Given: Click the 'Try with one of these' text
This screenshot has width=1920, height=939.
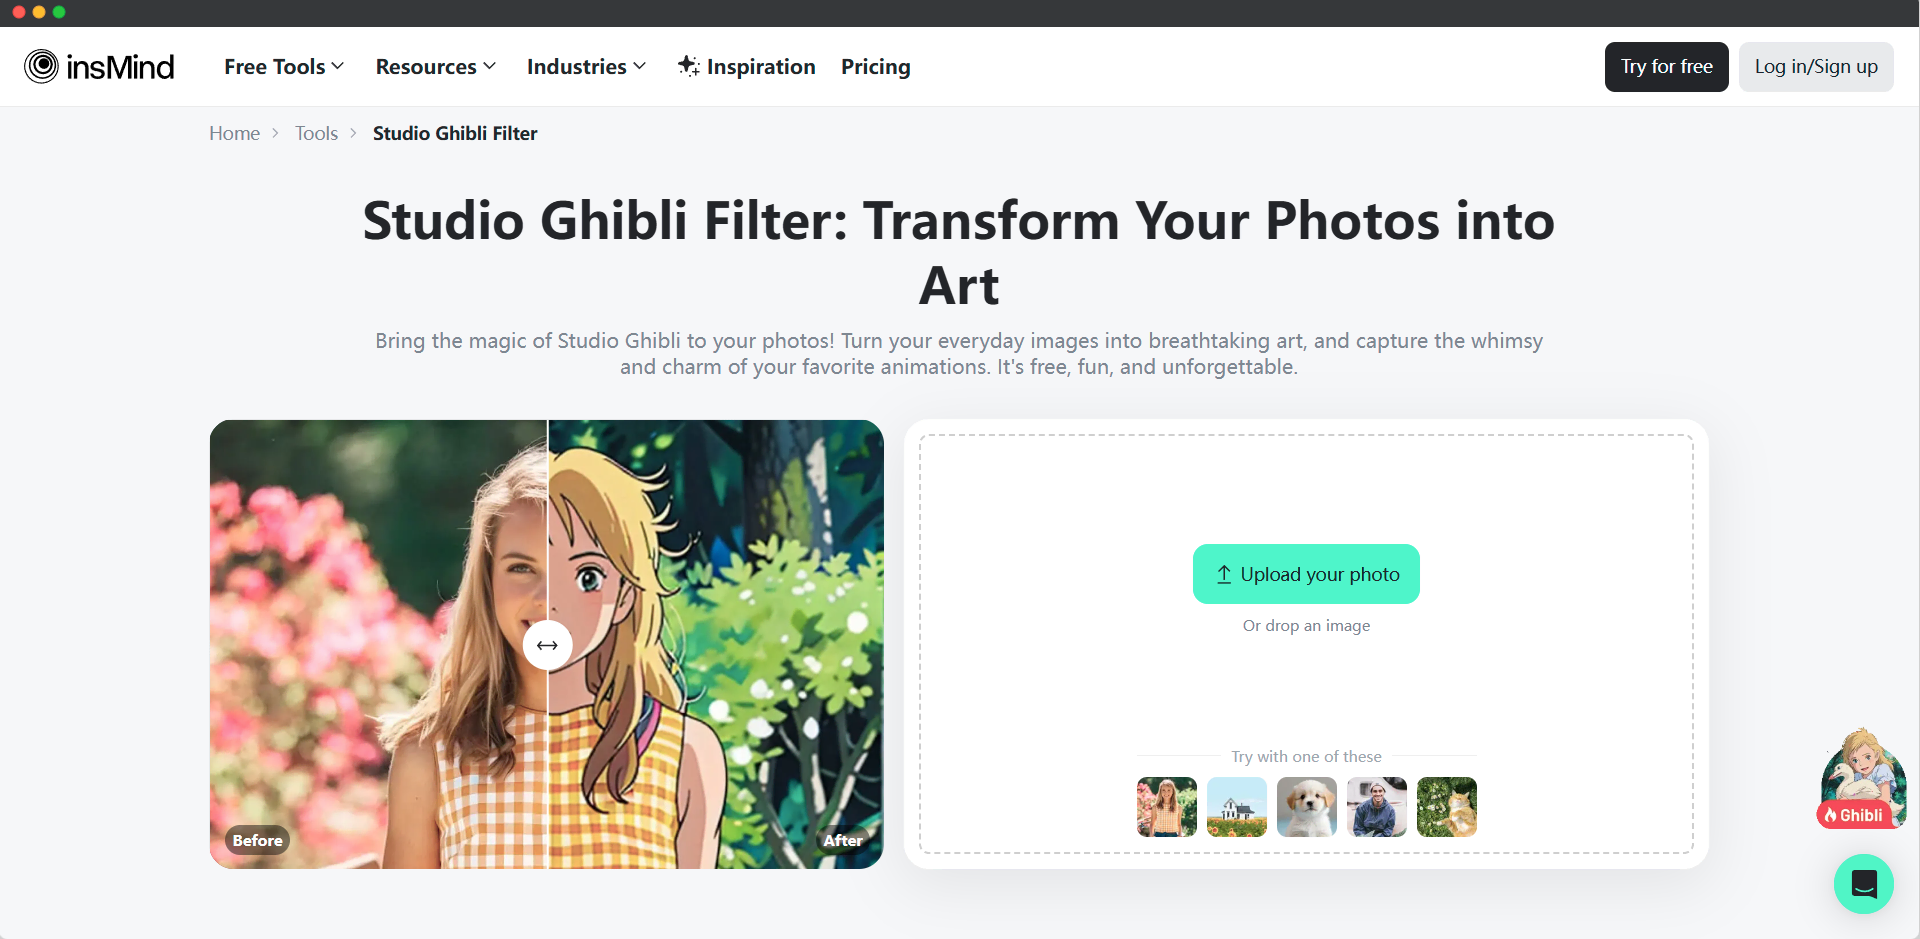Looking at the screenshot, I should (x=1306, y=757).
